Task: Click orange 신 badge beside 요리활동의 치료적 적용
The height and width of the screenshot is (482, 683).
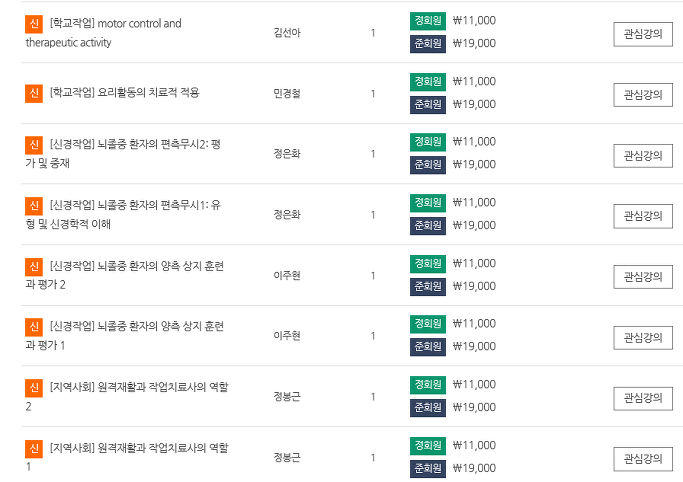Action: click(34, 93)
